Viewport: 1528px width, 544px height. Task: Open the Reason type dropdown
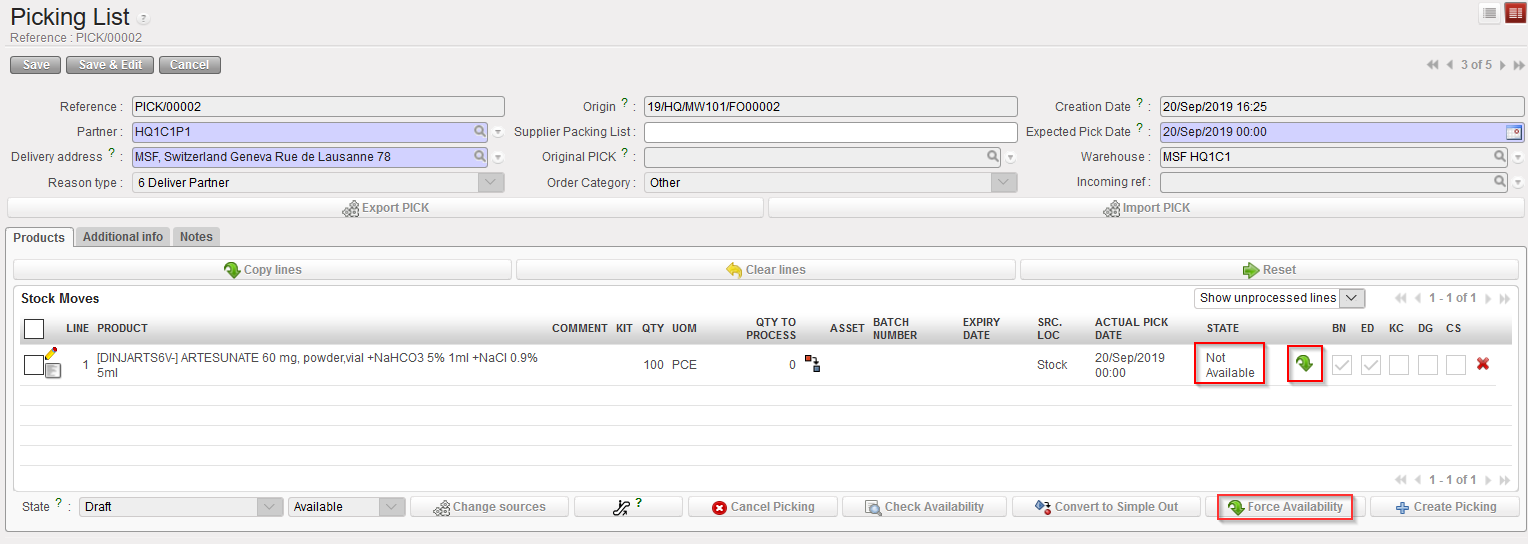490,183
